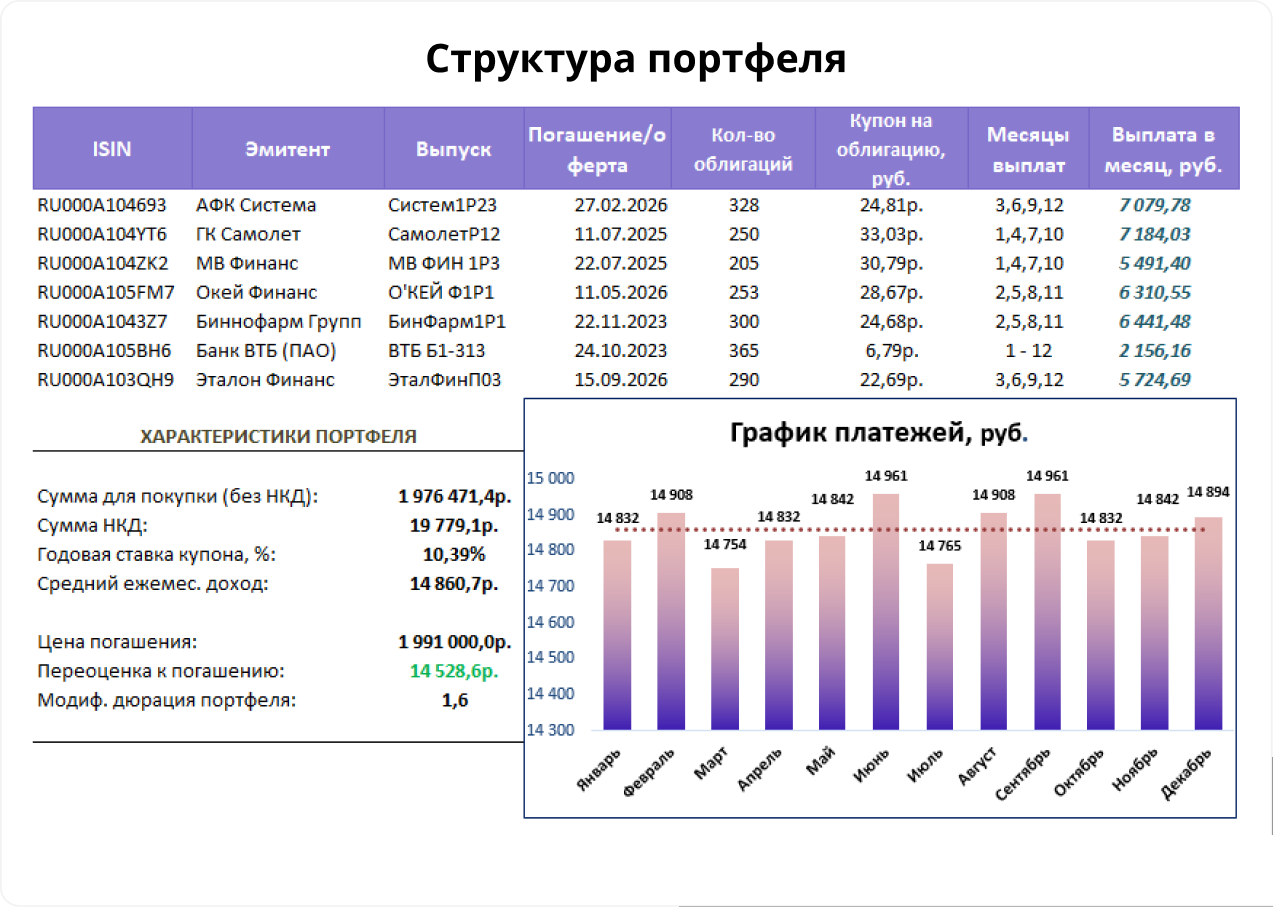Image resolution: width=1274 pixels, height=908 pixels.
Task: Click the ГК Самолет issuer cell
Action: pos(248,234)
